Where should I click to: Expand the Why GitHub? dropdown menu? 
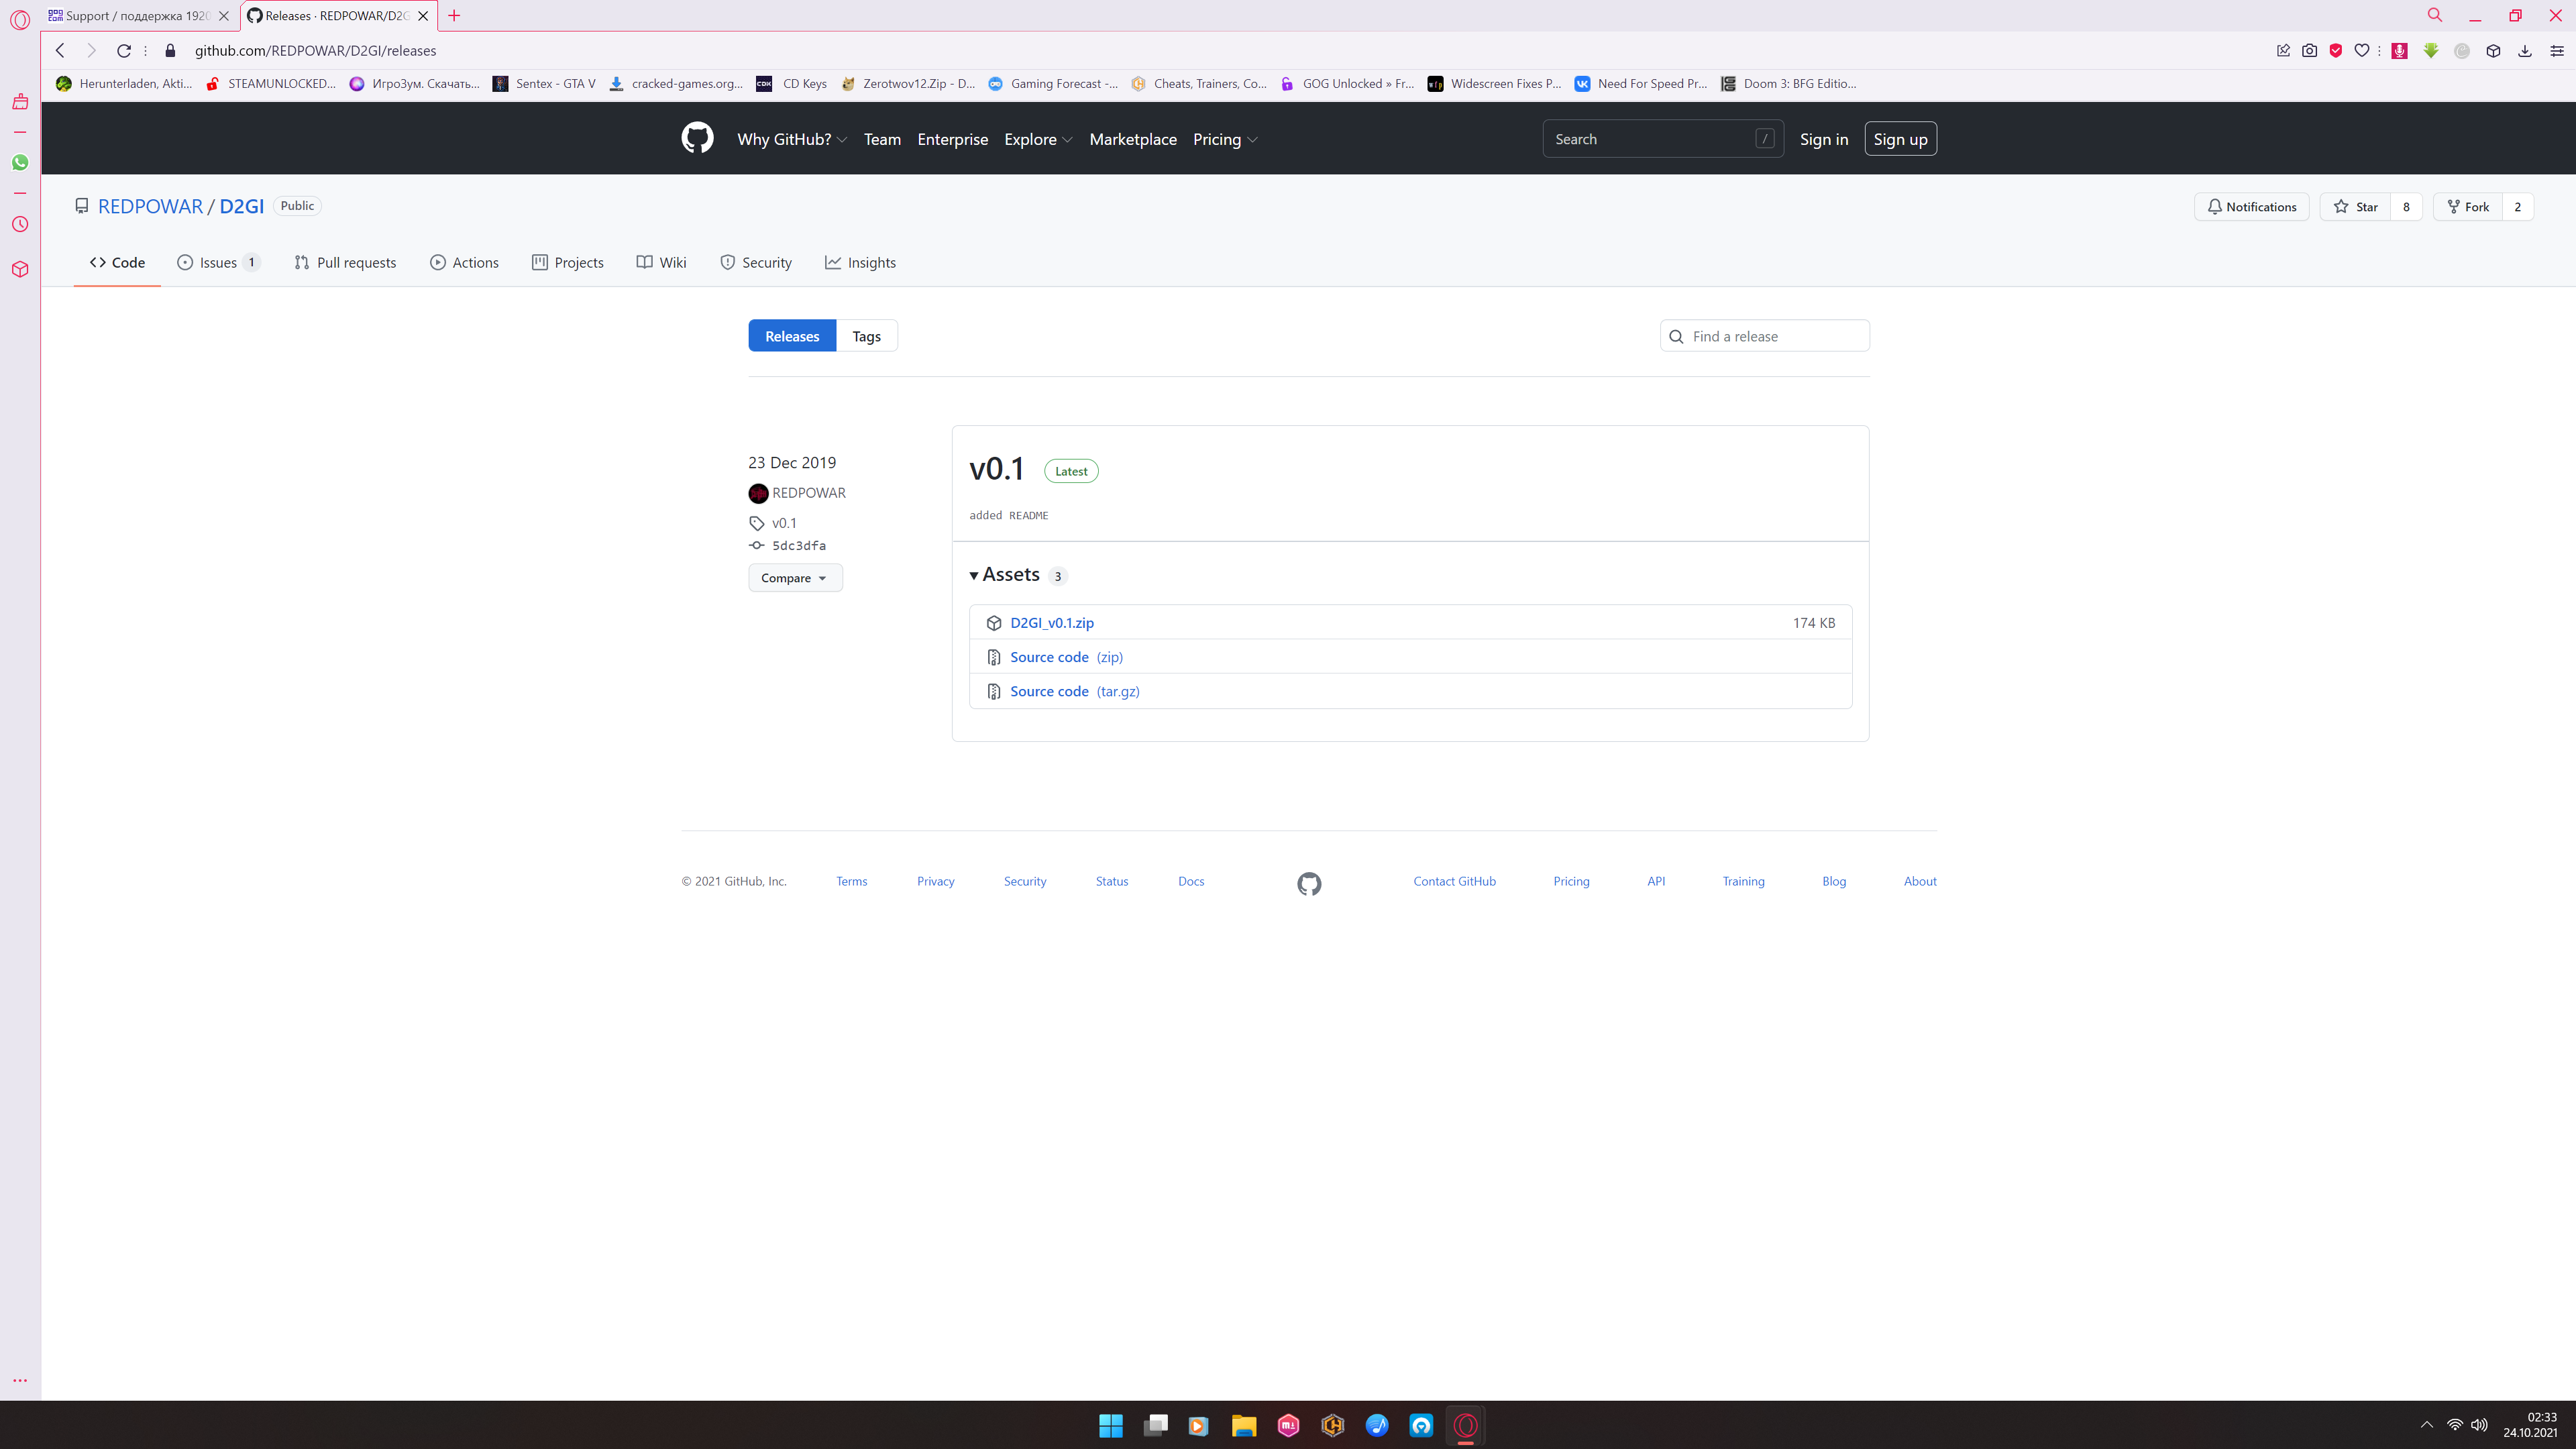pyautogui.click(x=792, y=139)
